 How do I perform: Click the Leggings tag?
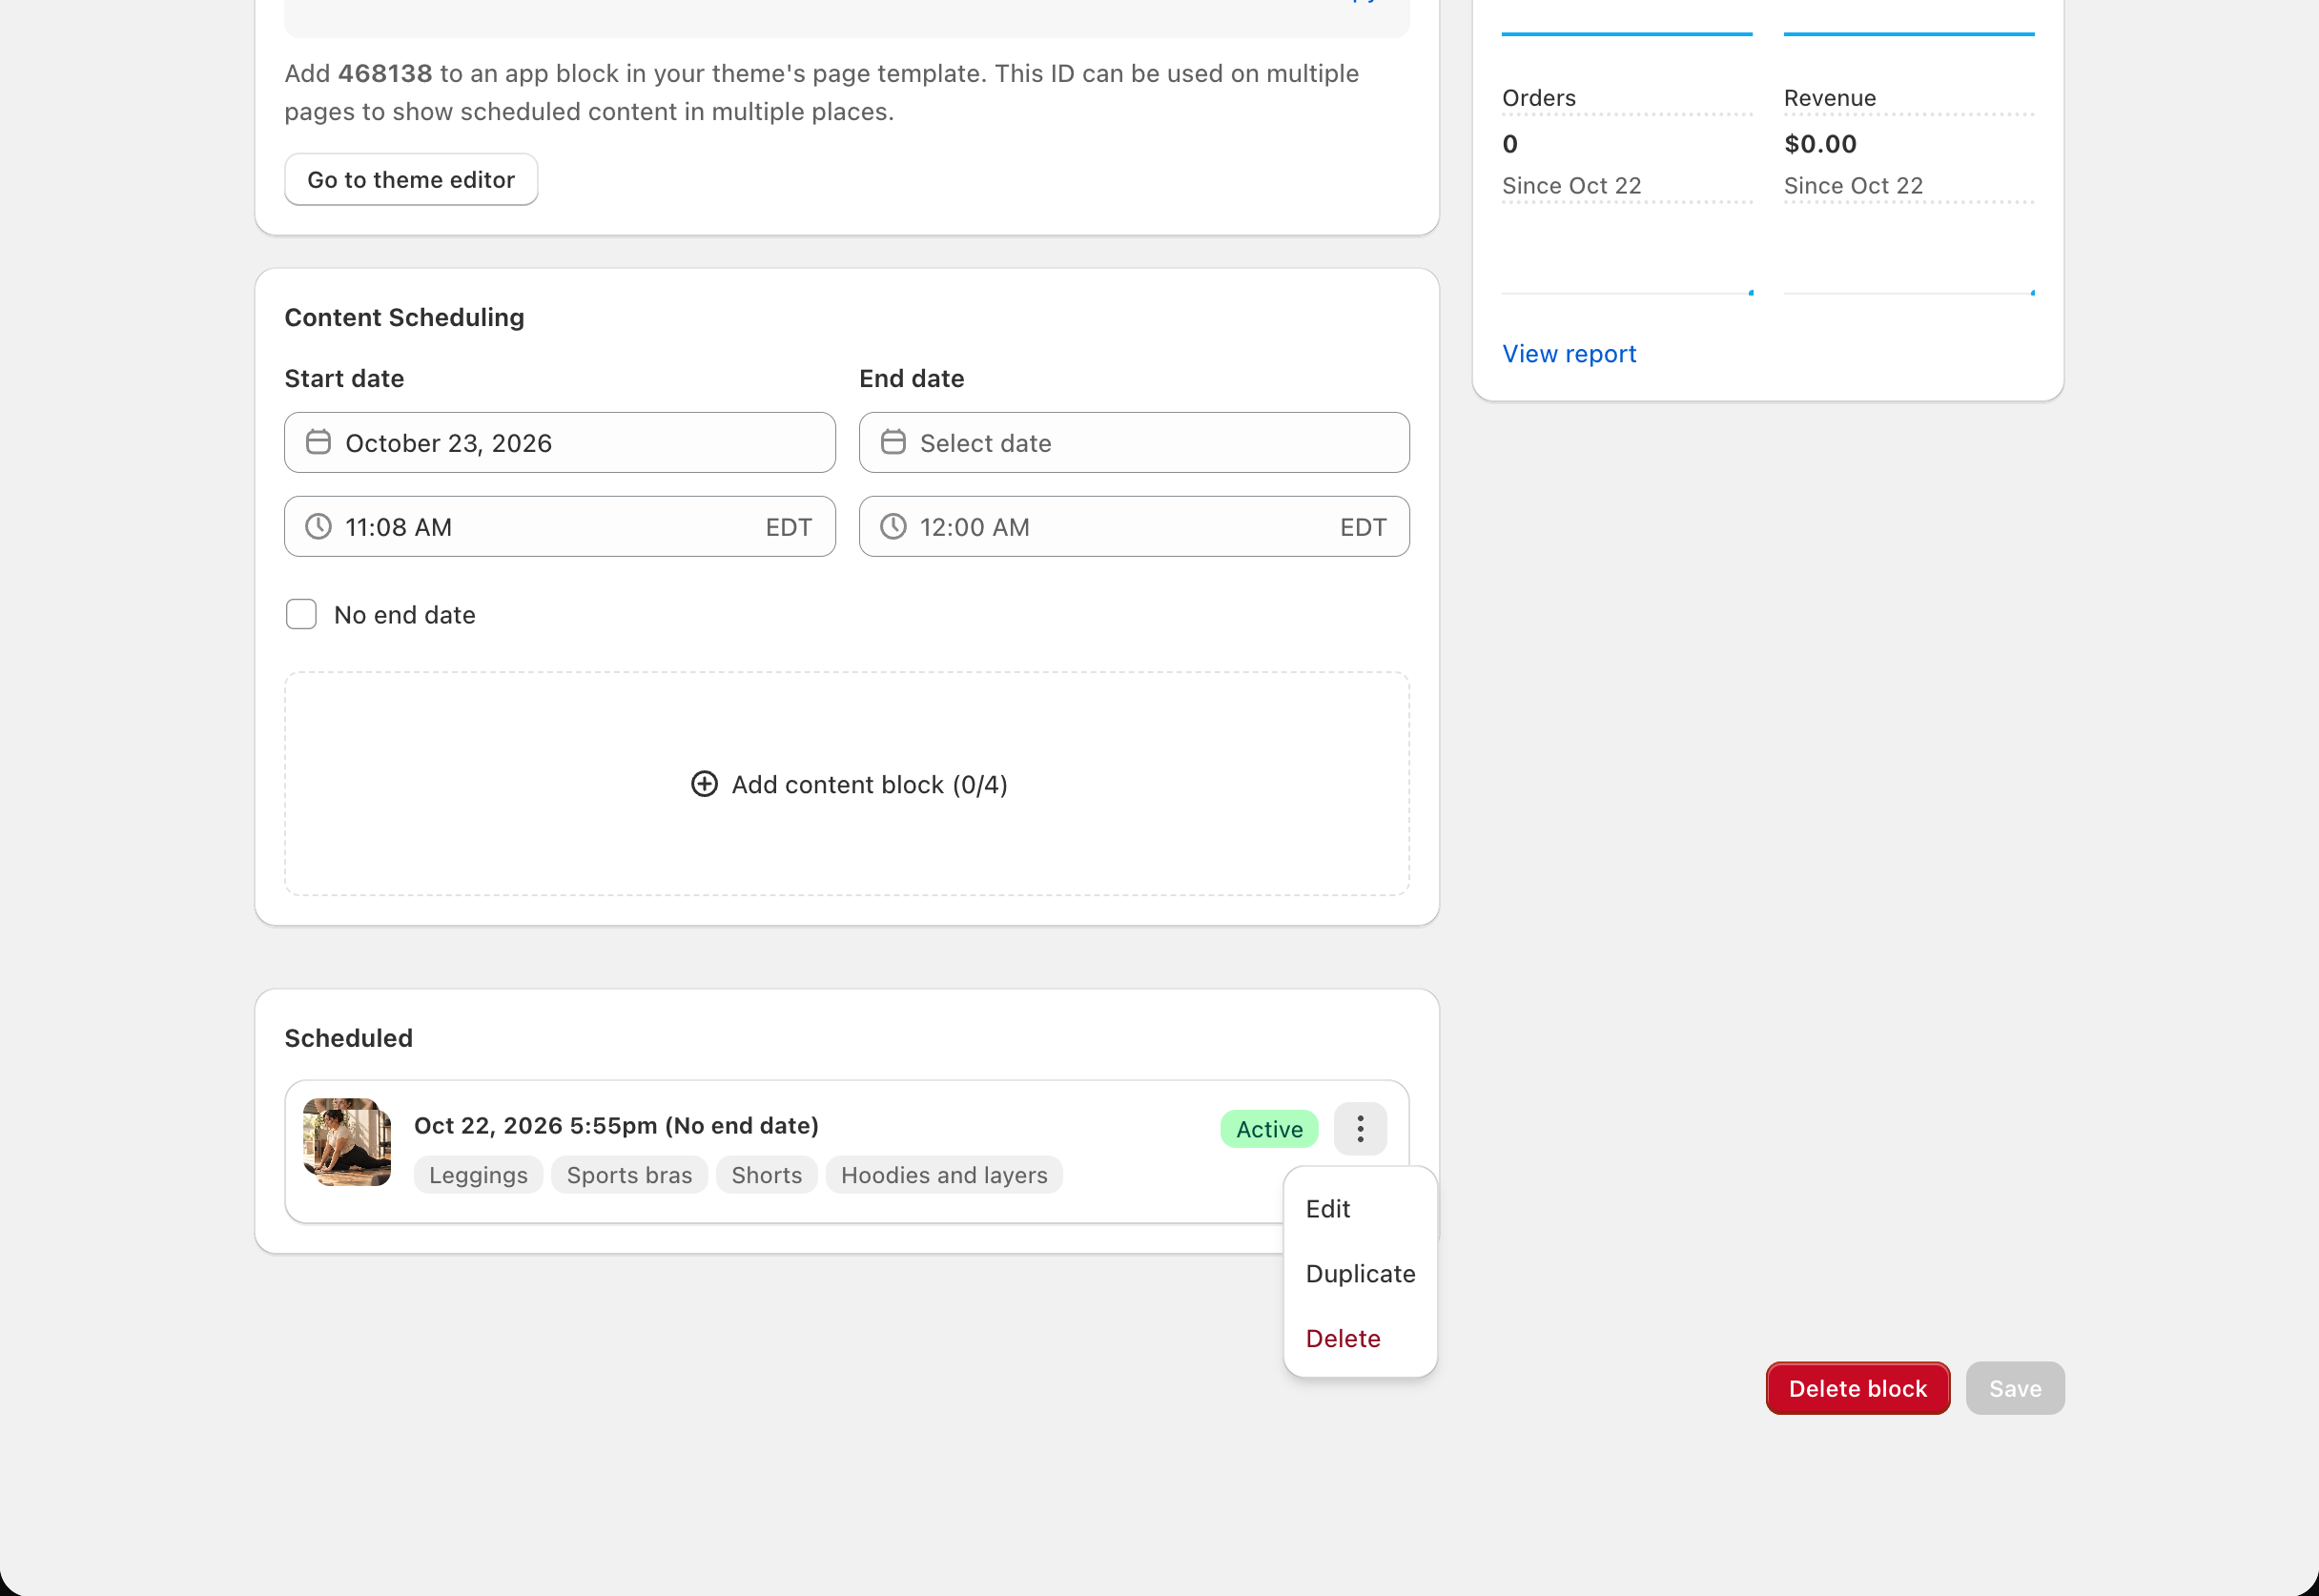click(478, 1175)
